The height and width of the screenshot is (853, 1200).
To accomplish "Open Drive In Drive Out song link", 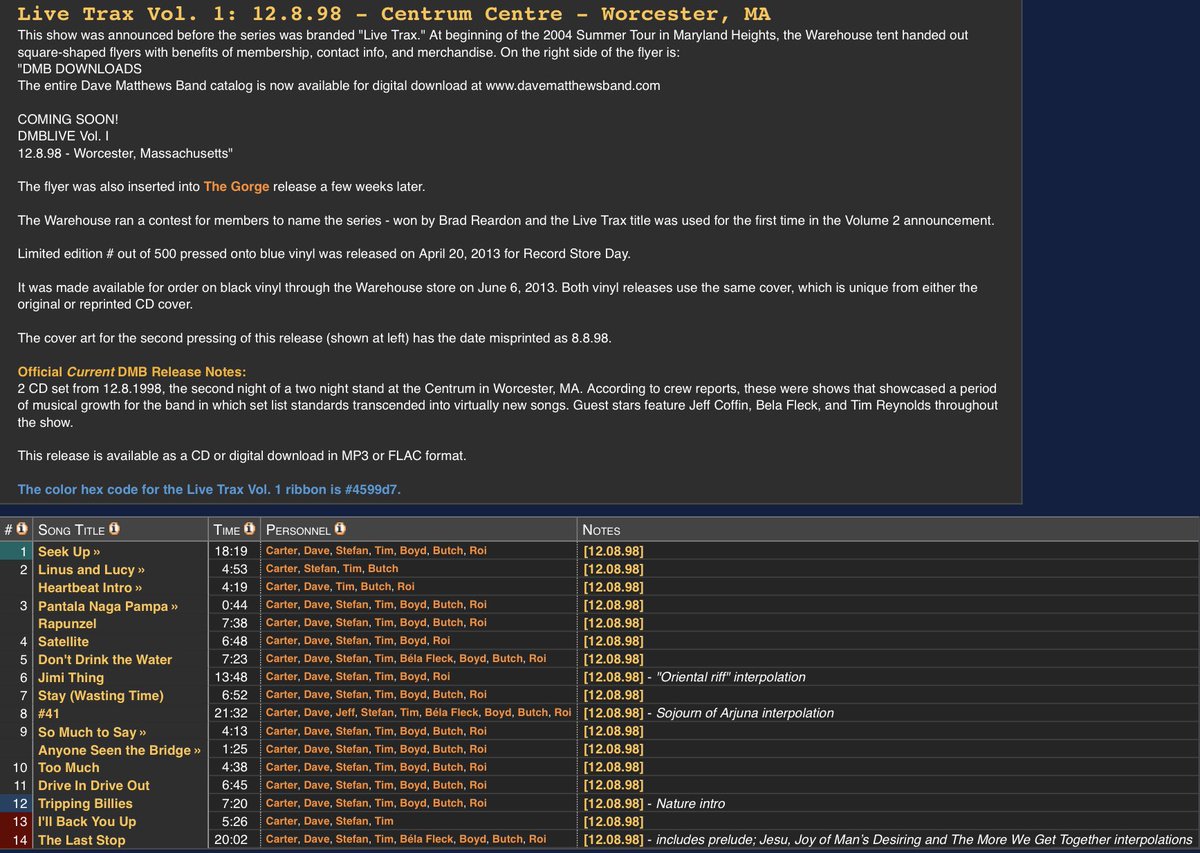I will (94, 786).
